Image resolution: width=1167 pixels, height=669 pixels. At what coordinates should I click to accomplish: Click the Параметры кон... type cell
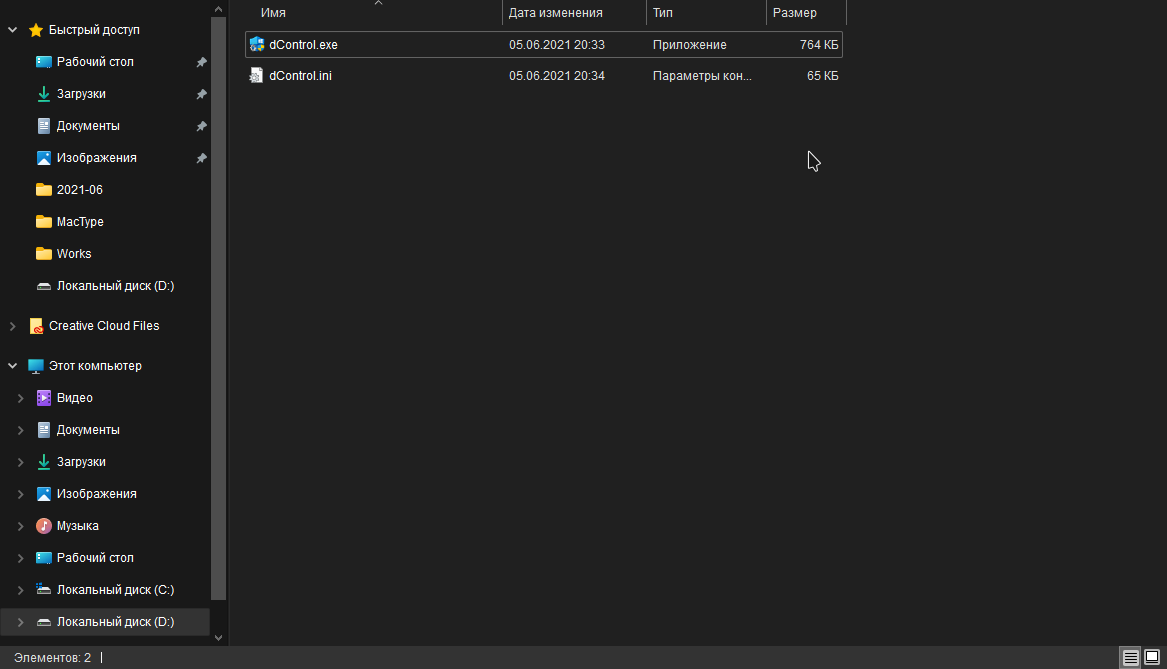[702, 76]
